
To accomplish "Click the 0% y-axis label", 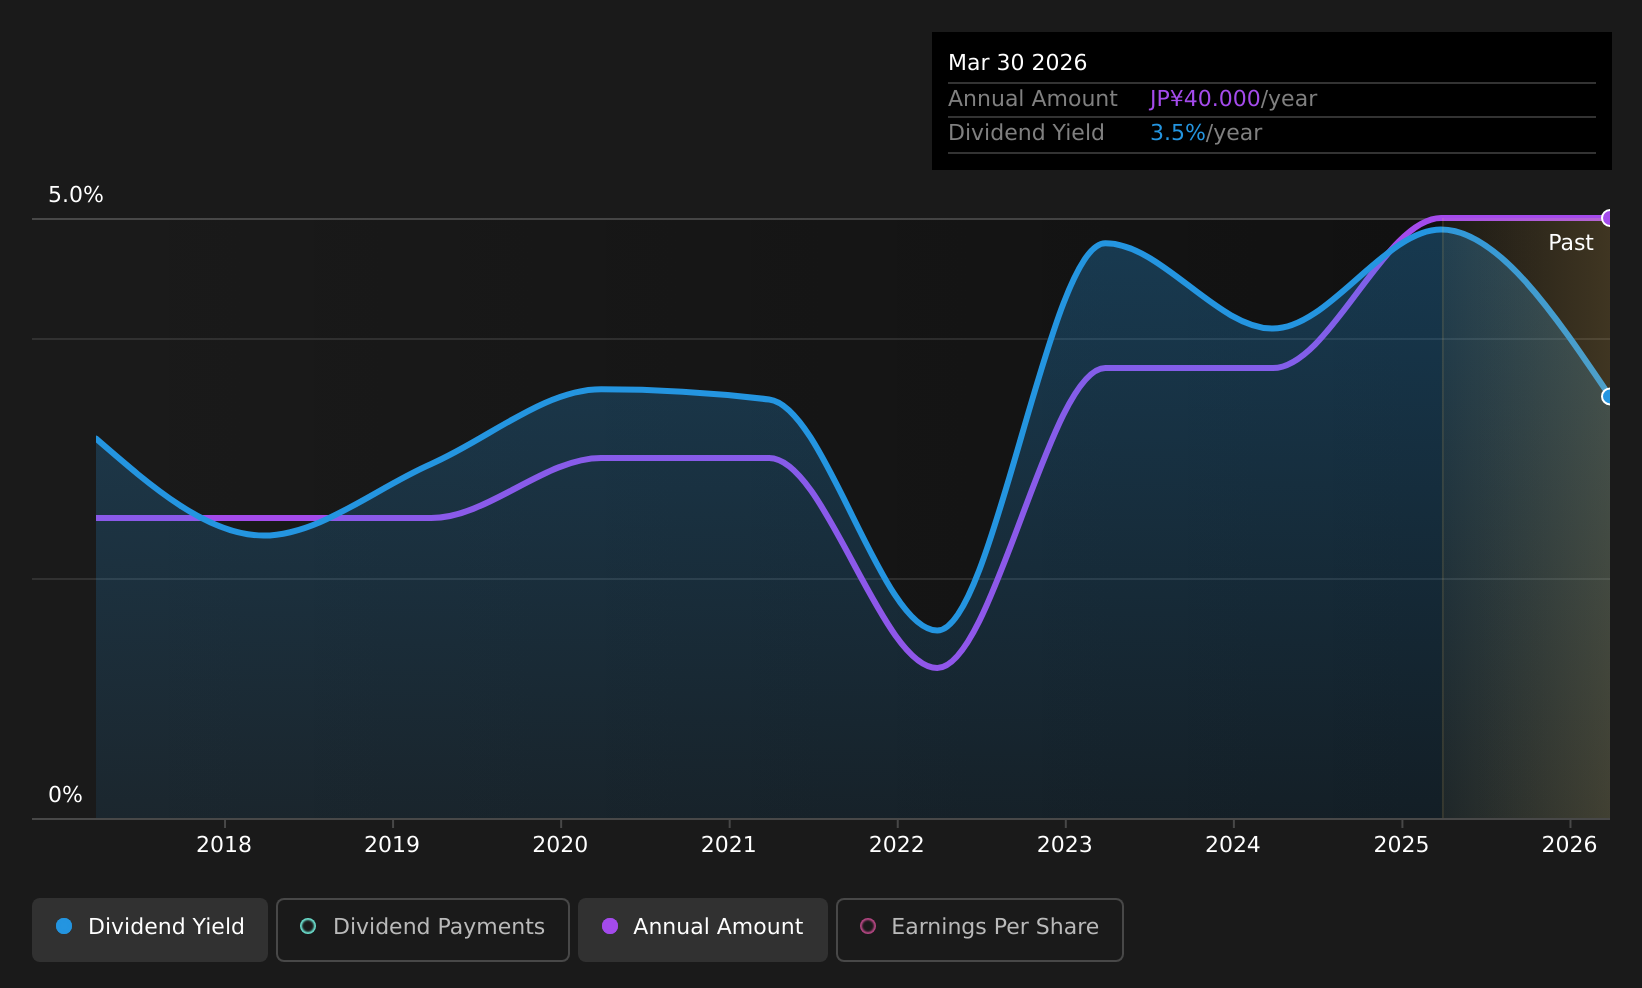I will click(x=65, y=795).
